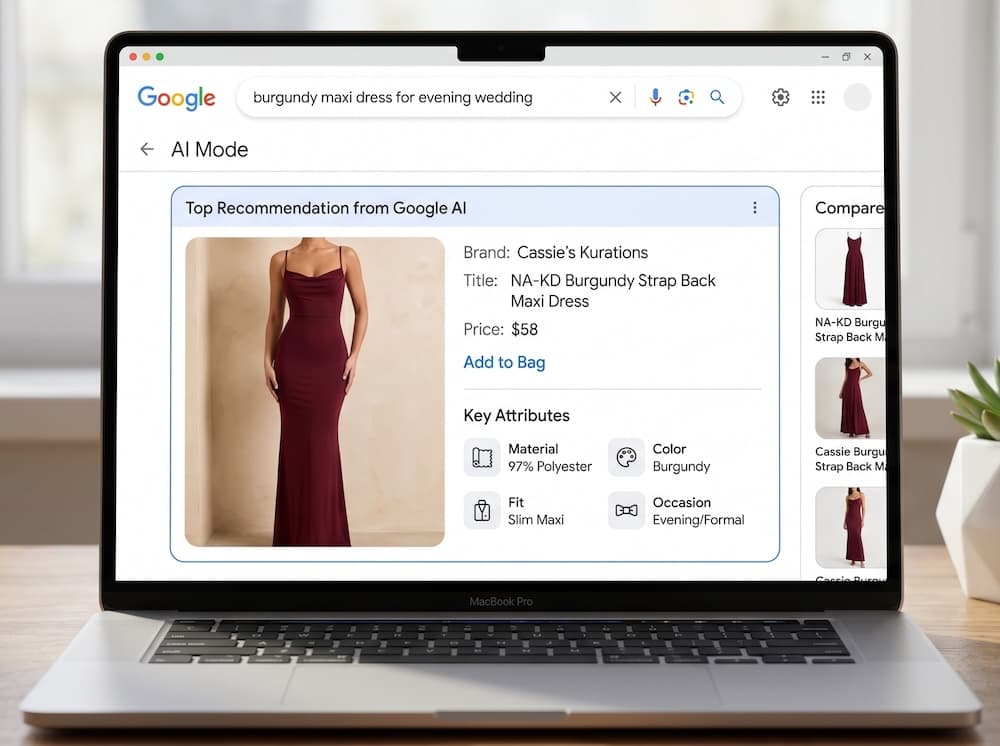Click the Evening/Formal occasion value
The image size is (1000, 746).
pyautogui.click(x=698, y=520)
